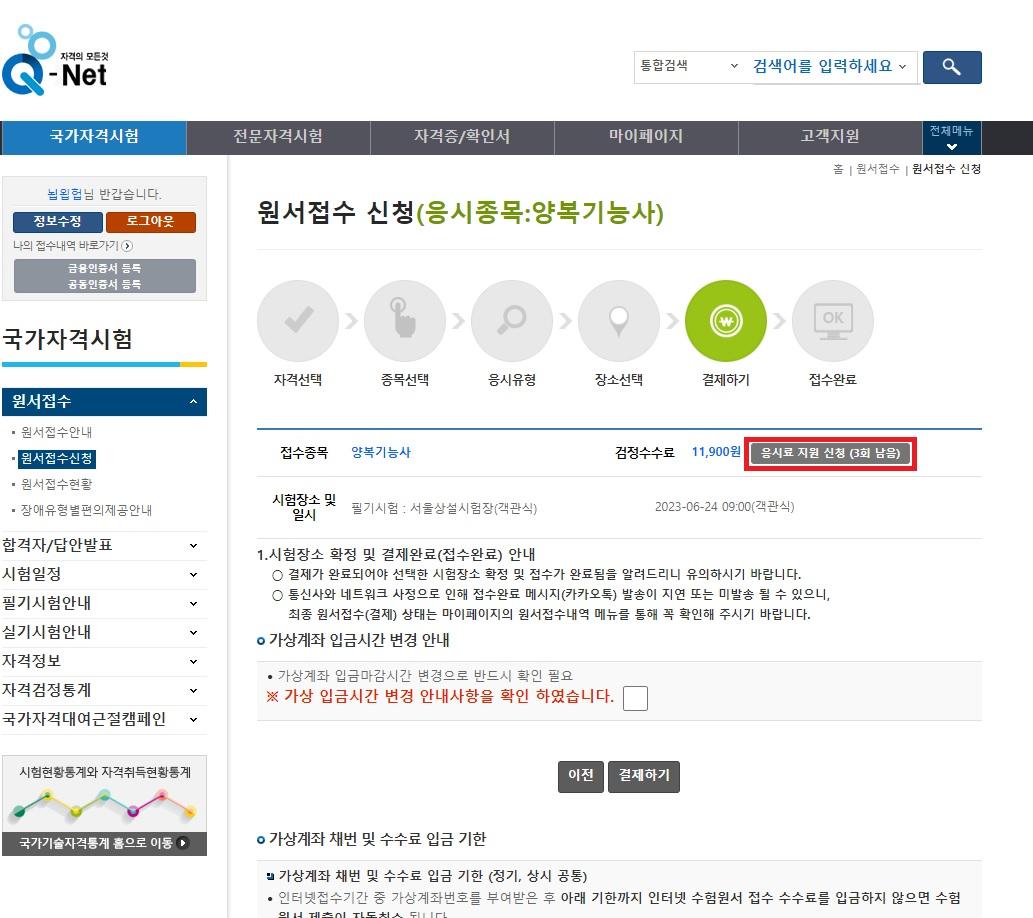
Task: Check the 가상 입금시간 변경 confirmation checkbox
Action: tap(637, 698)
